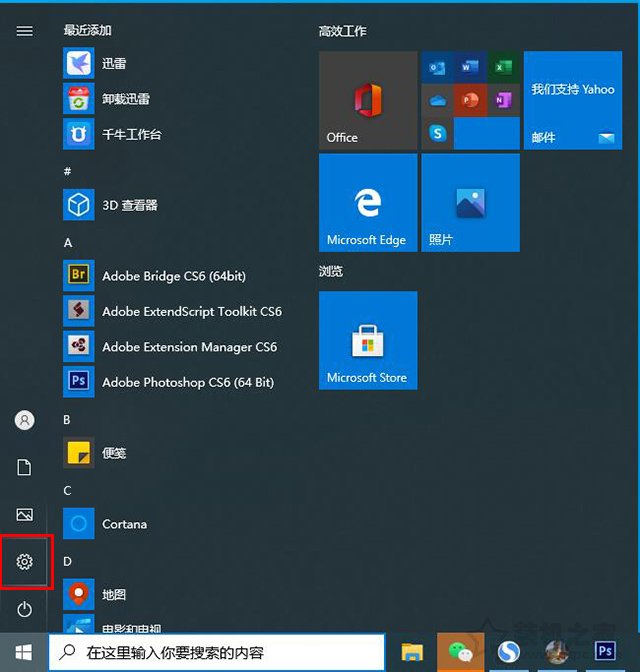Open the Microsoft Store tile
This screenshot has width=640, height=672.
(x=367, y=340)
